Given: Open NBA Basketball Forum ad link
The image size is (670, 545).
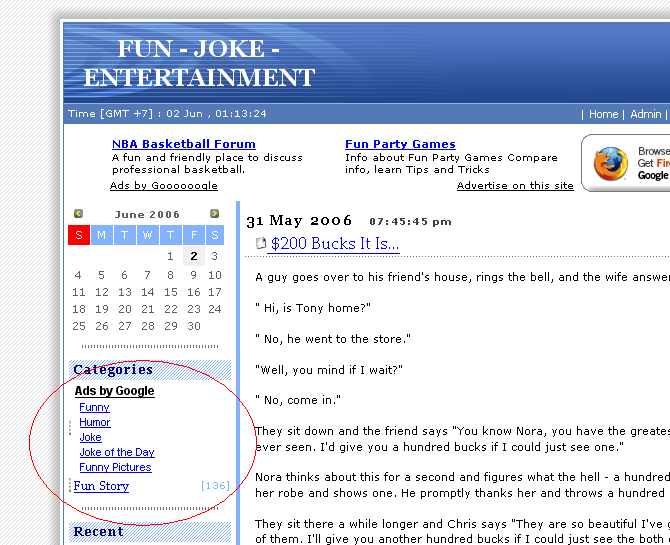Looking at the screenshot, I should [x=184, y=144].
